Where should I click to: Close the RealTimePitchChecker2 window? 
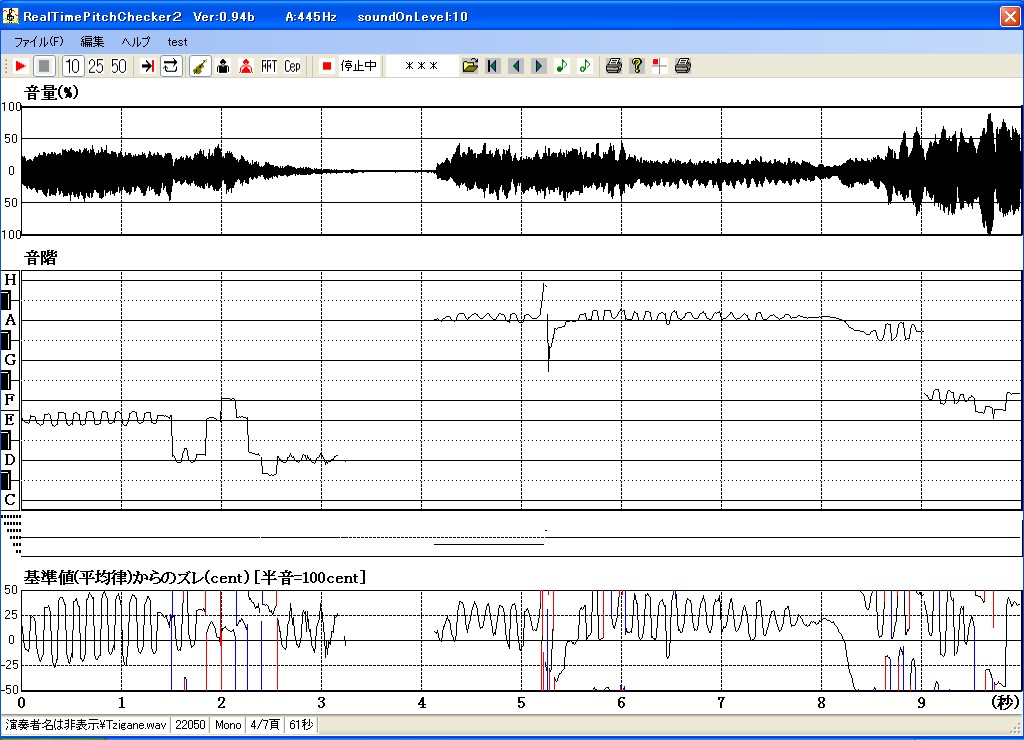[x=1010, y=16]
